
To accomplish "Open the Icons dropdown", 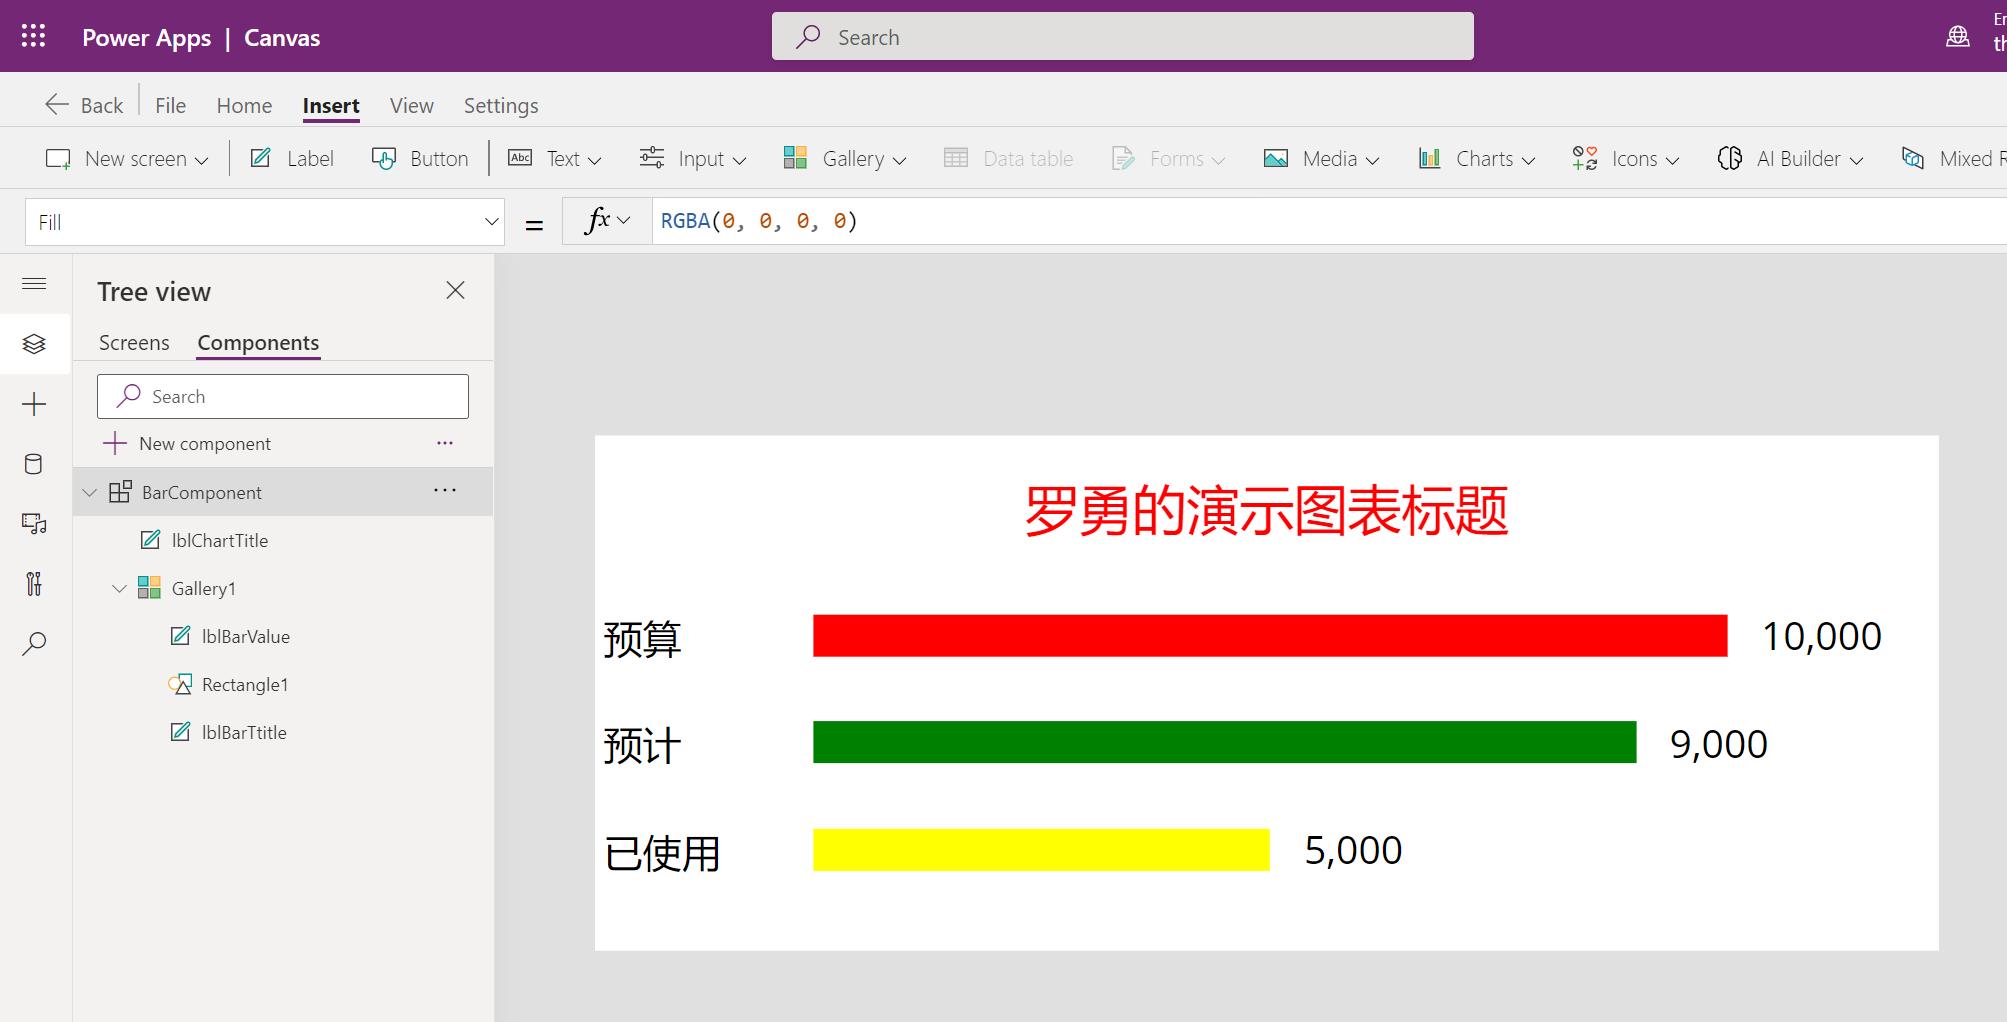I will (x=1625, y=158).
